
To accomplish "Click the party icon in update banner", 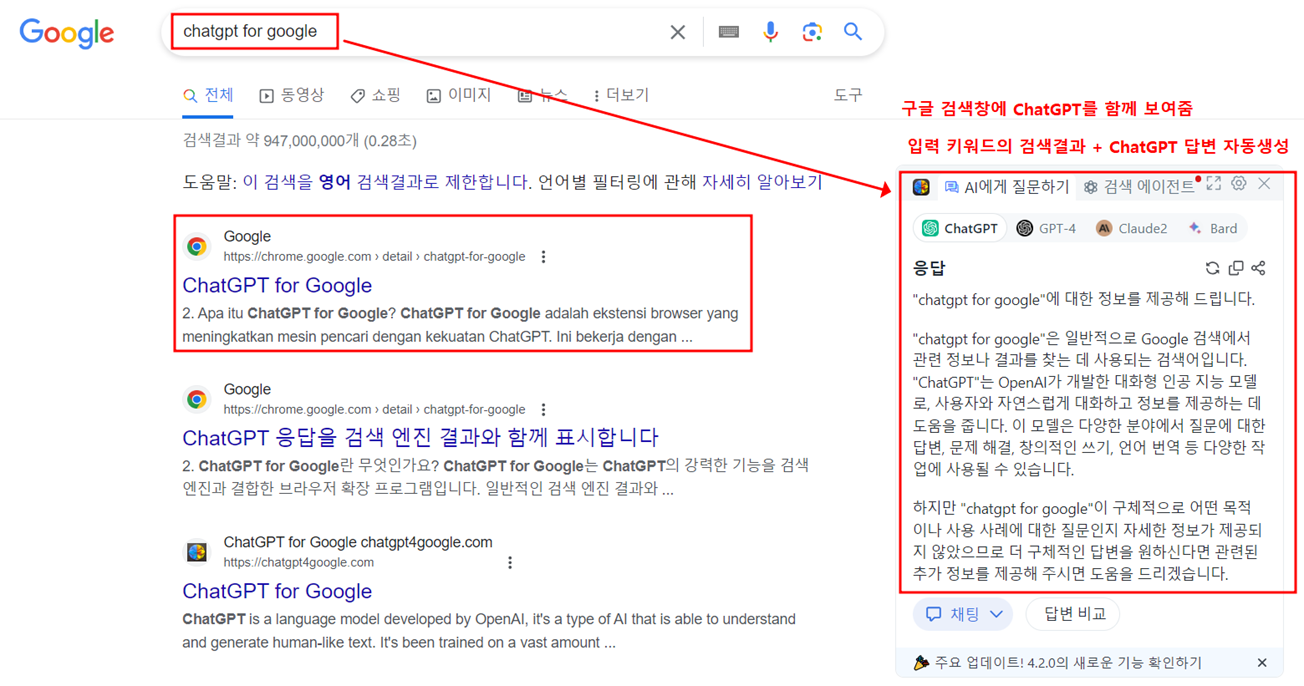I will (x=921, y=662).
